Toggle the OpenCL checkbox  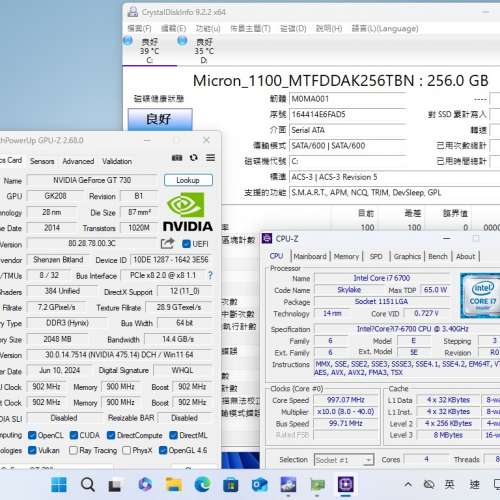[32, 435]
